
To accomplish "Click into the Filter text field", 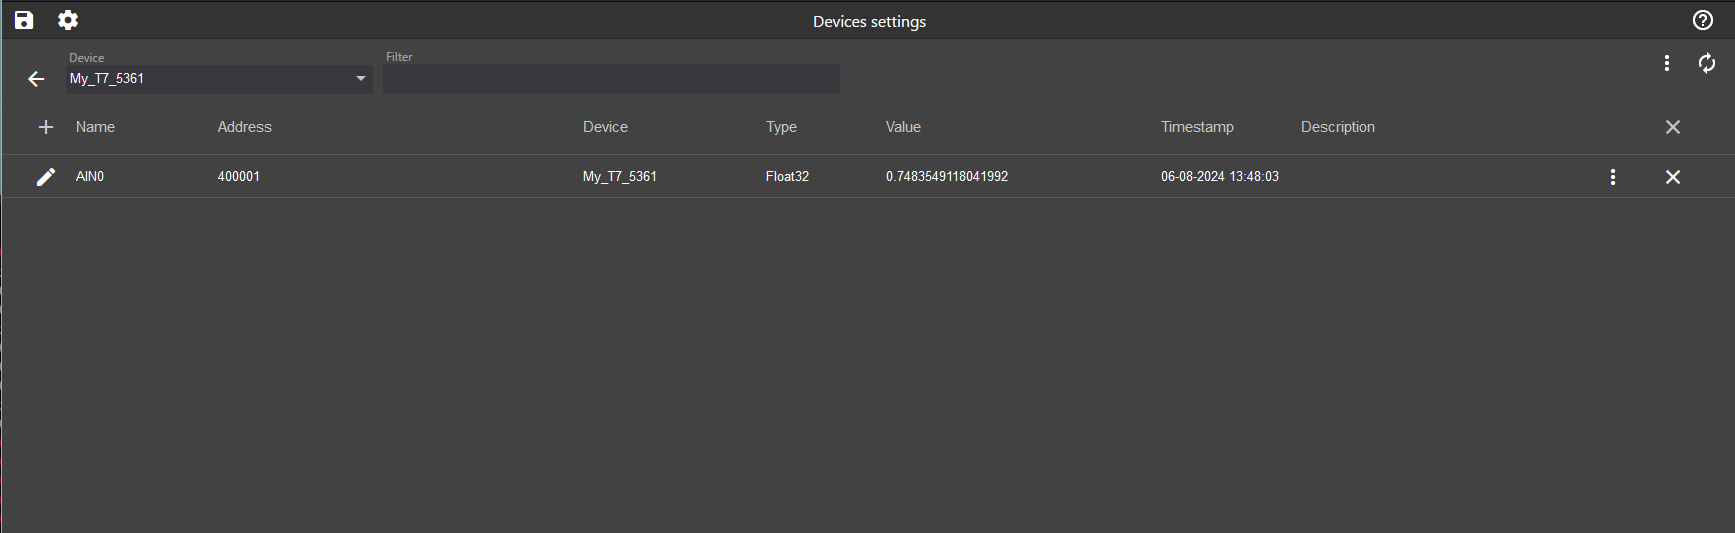I will [611, 79].
